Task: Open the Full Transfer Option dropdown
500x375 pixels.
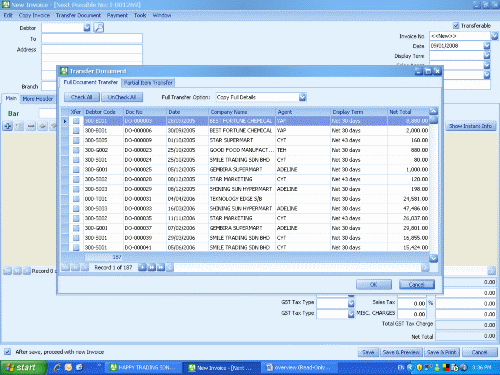Action: click(302, 97)
